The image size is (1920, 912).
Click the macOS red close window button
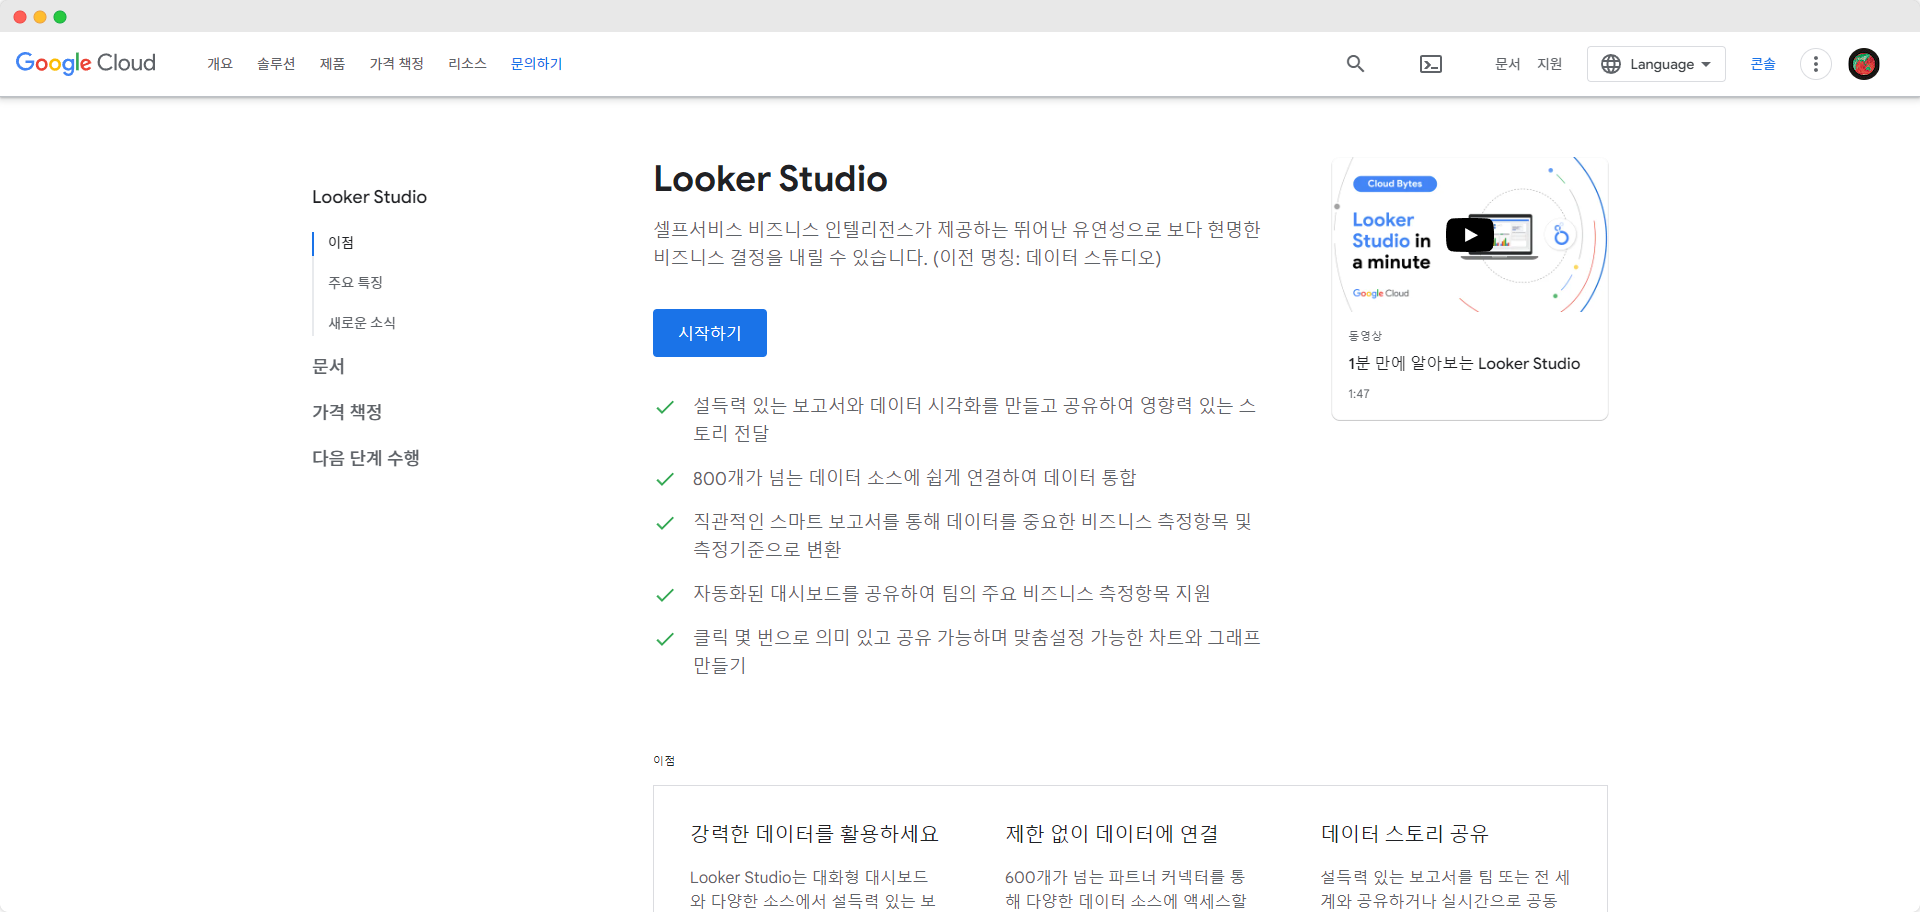click(20, 17)
